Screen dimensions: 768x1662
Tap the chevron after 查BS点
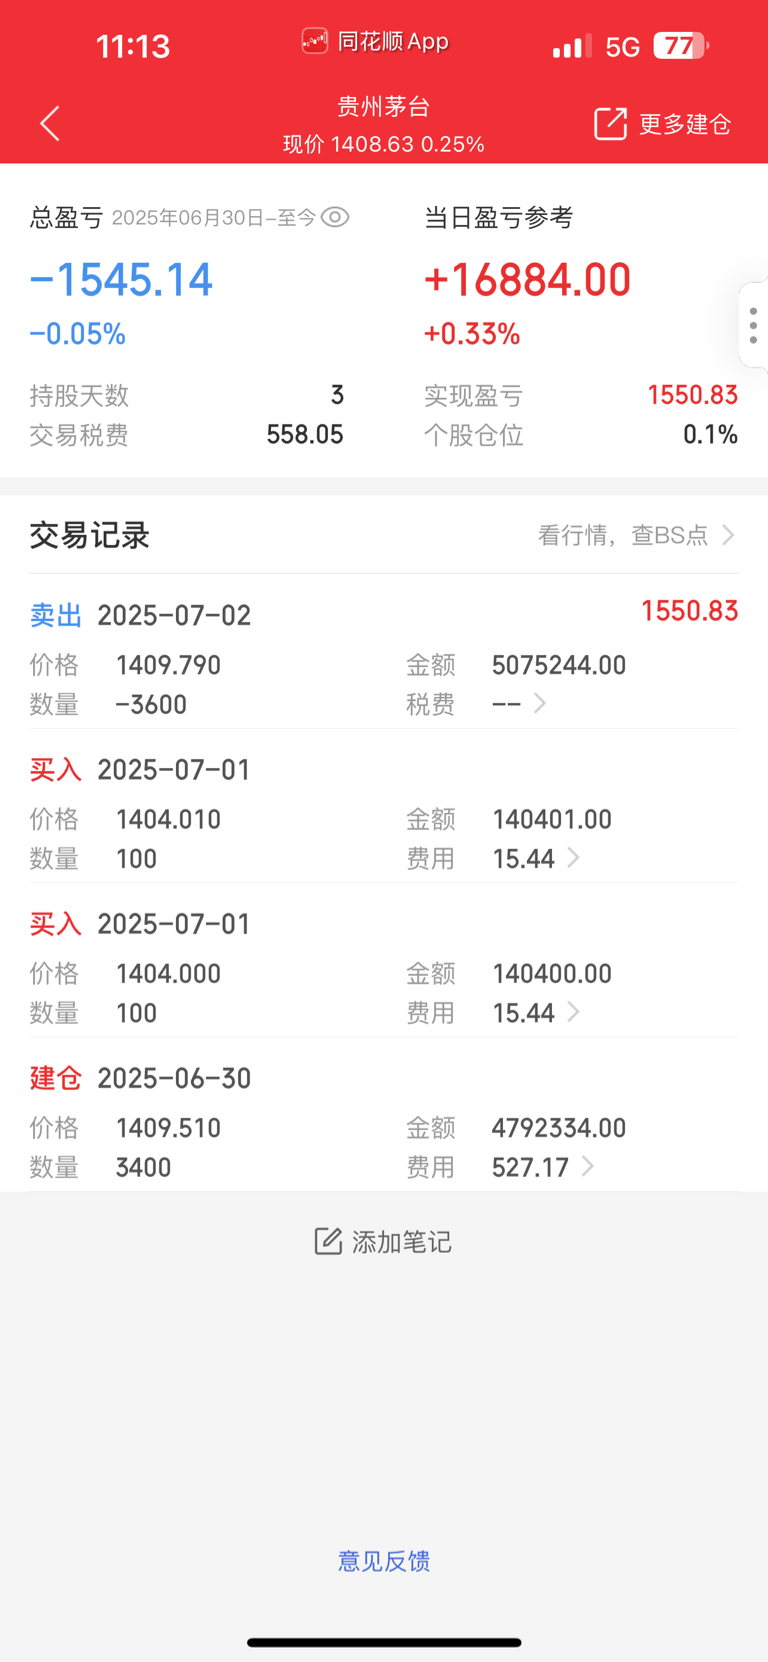point(728,535)
